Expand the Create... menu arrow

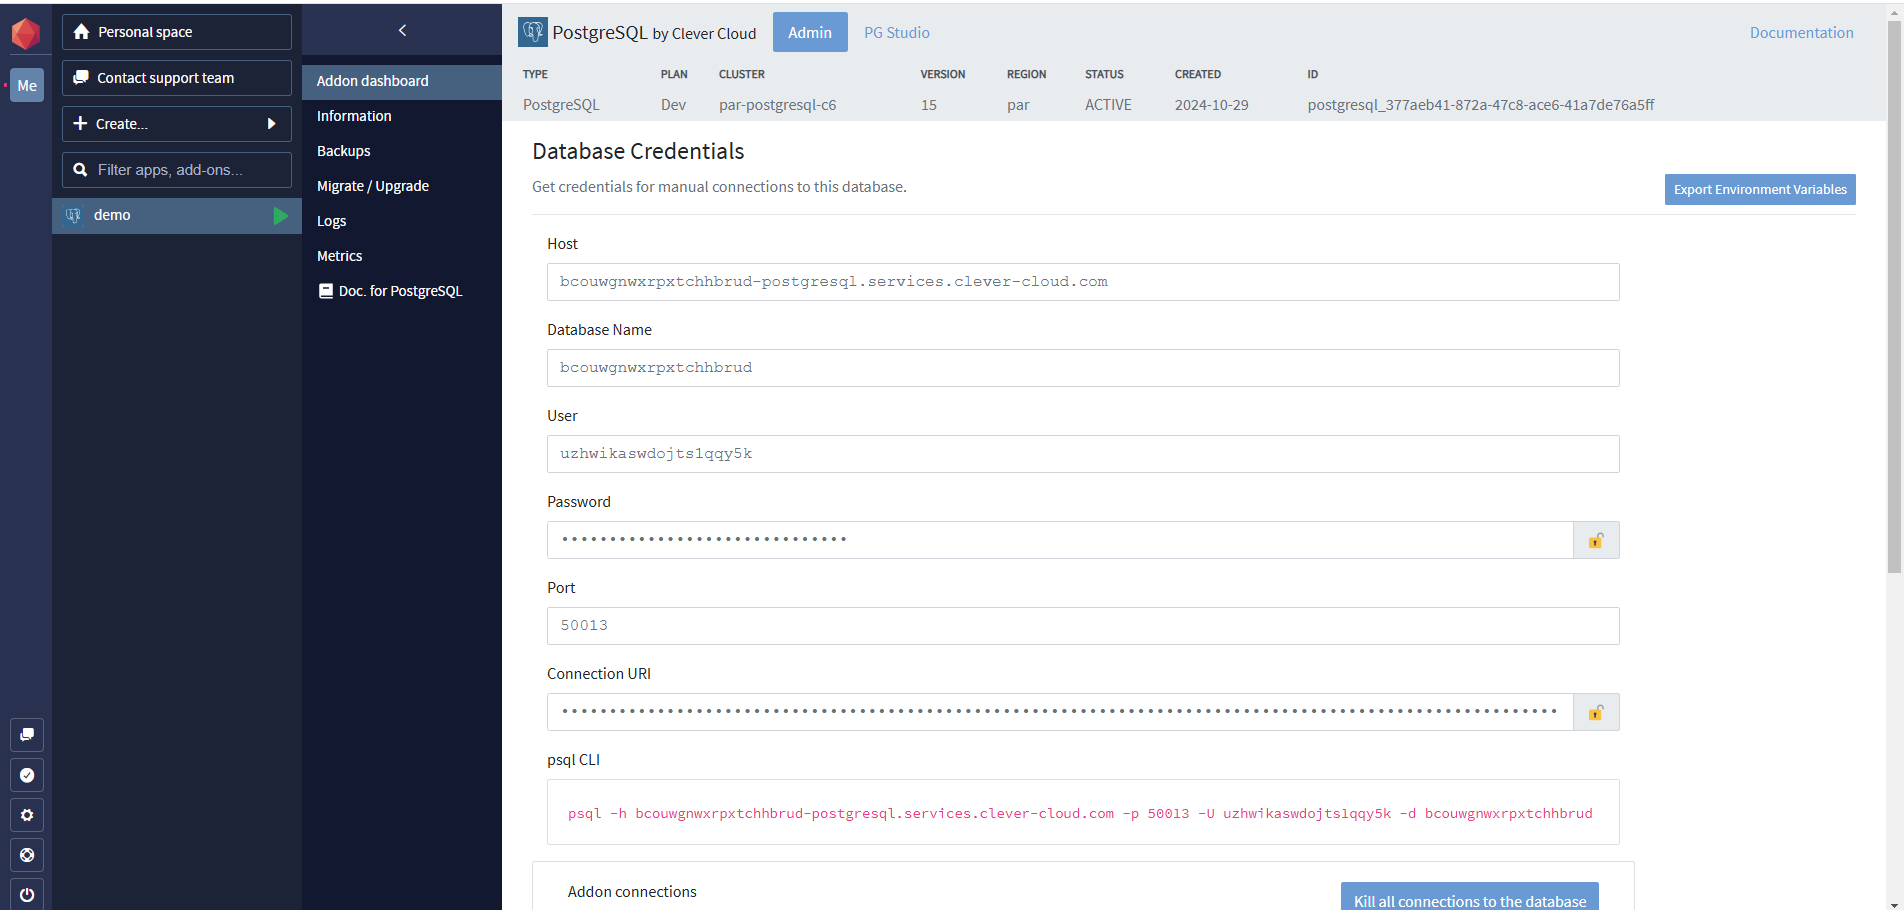(x=271, y=124)
